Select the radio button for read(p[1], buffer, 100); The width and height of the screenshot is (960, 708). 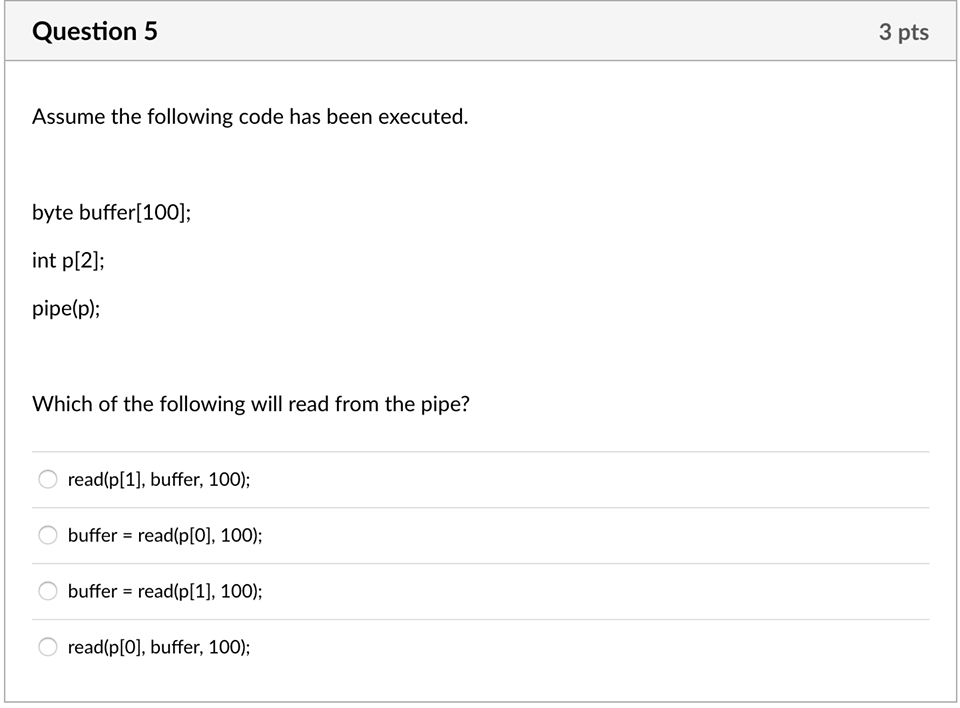point(48,480)
